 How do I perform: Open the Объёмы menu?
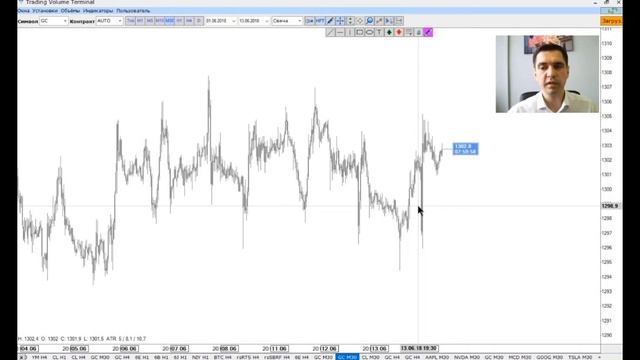pyautogui.click(x=70, y=11)
